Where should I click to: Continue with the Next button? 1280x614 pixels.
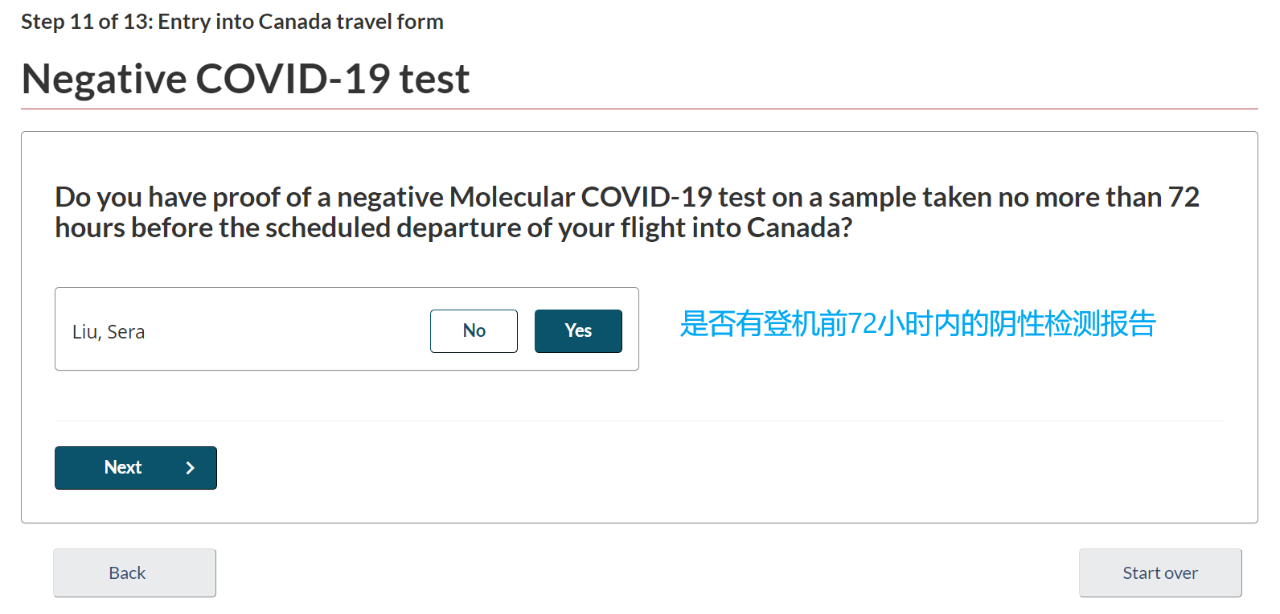pyautogui.click(x=136, y=468)
